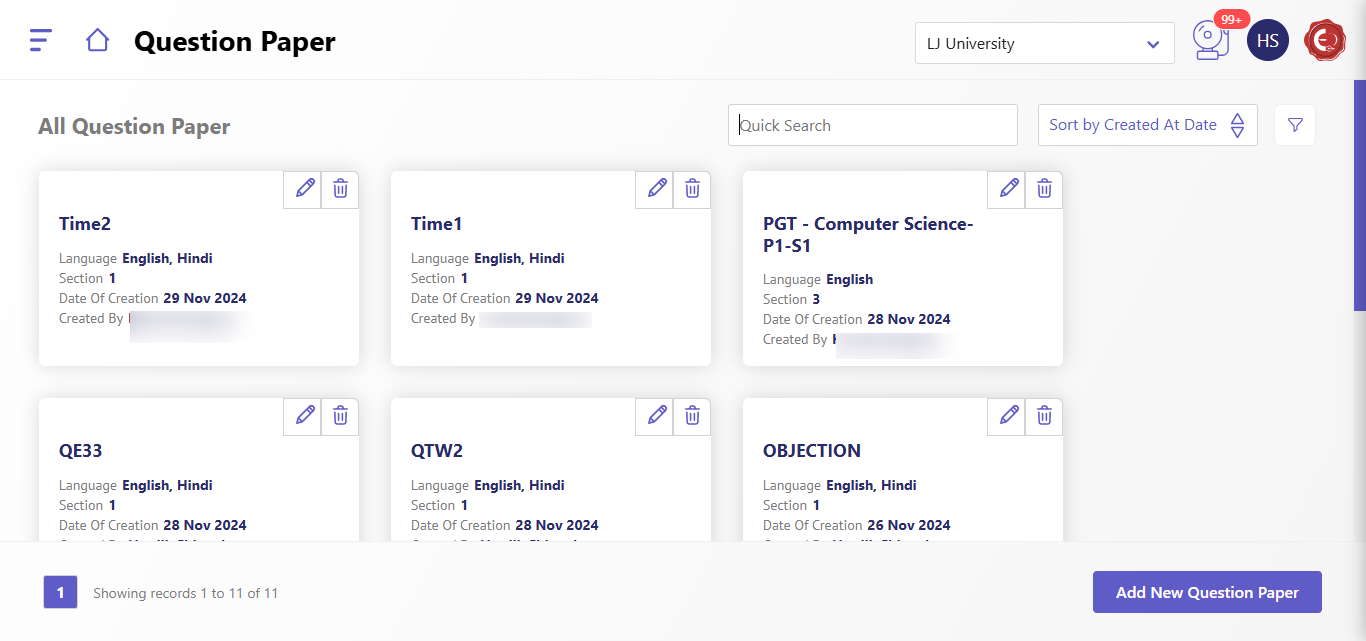Focus the Quick Search field
Image resolution: width=1366 pixels, height=641 pixels.
[872, 125]
